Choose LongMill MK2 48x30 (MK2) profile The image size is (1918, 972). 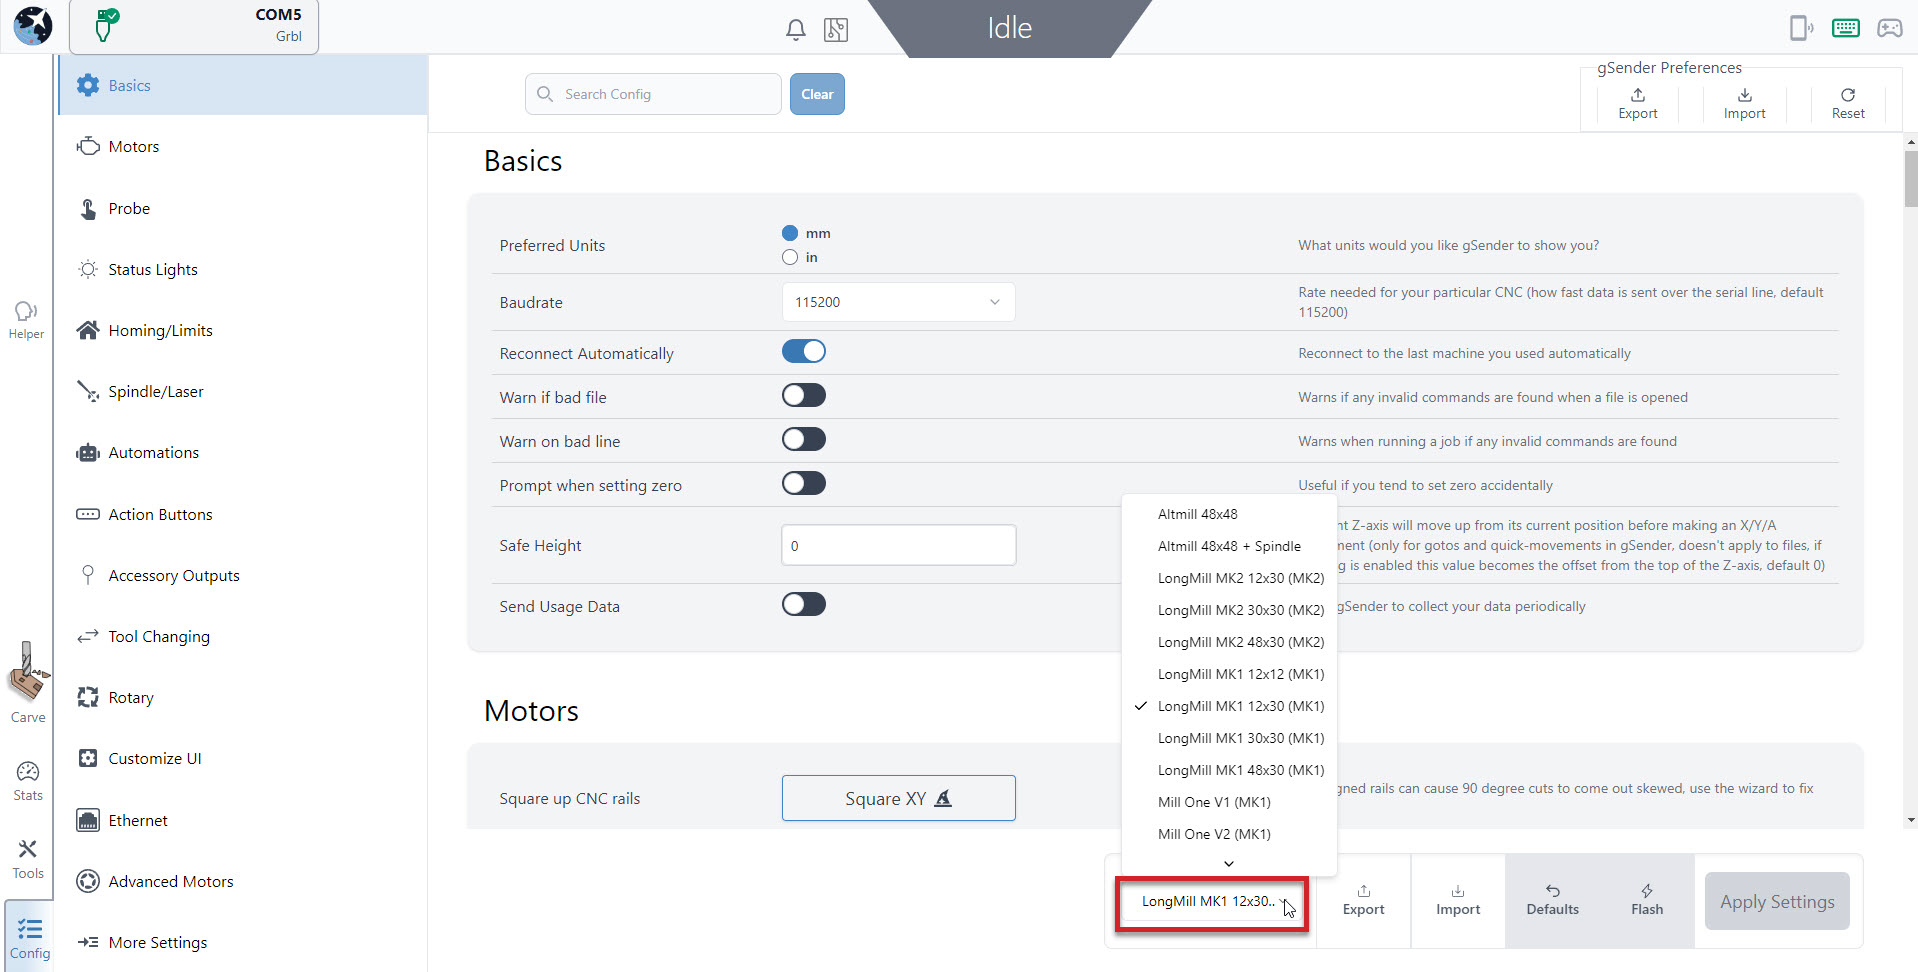click(x=1229, y=642)
